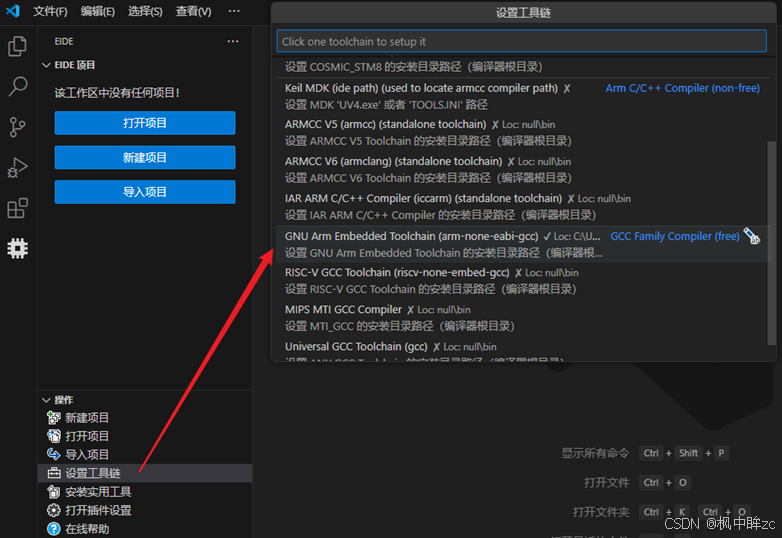Open the menu bar overflow (···)
782x538 pixels.
(x=234, y=11)
